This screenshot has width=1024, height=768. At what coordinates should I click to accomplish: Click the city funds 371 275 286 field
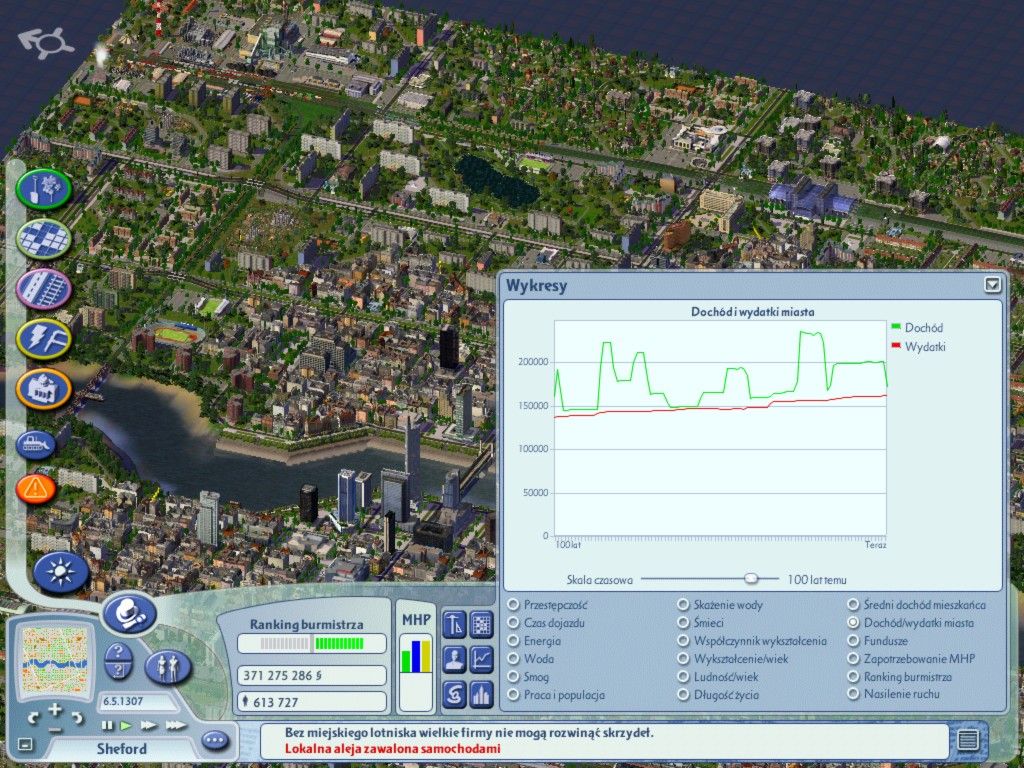tap(312, 675)
